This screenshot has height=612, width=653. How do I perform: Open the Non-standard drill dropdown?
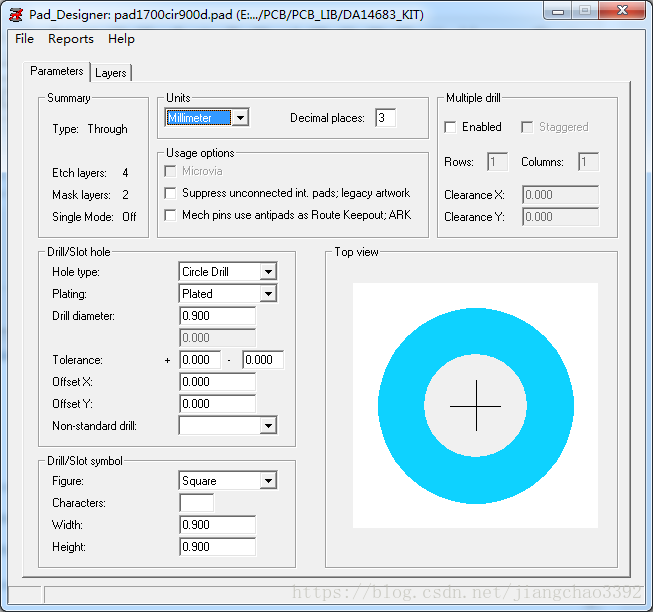[267, 426]
